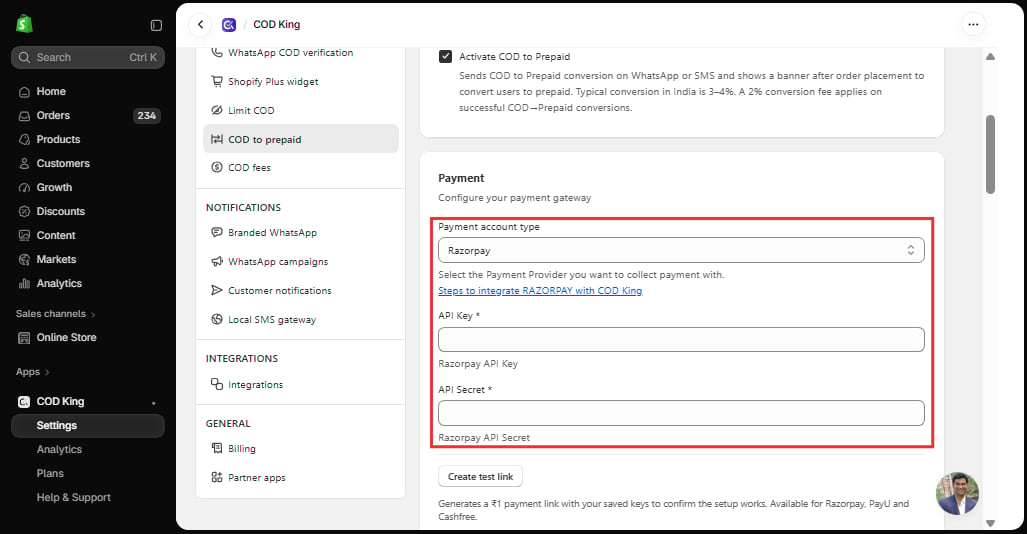Click the Online Store icon
The image size is (1027, 534).
[24, 338]
